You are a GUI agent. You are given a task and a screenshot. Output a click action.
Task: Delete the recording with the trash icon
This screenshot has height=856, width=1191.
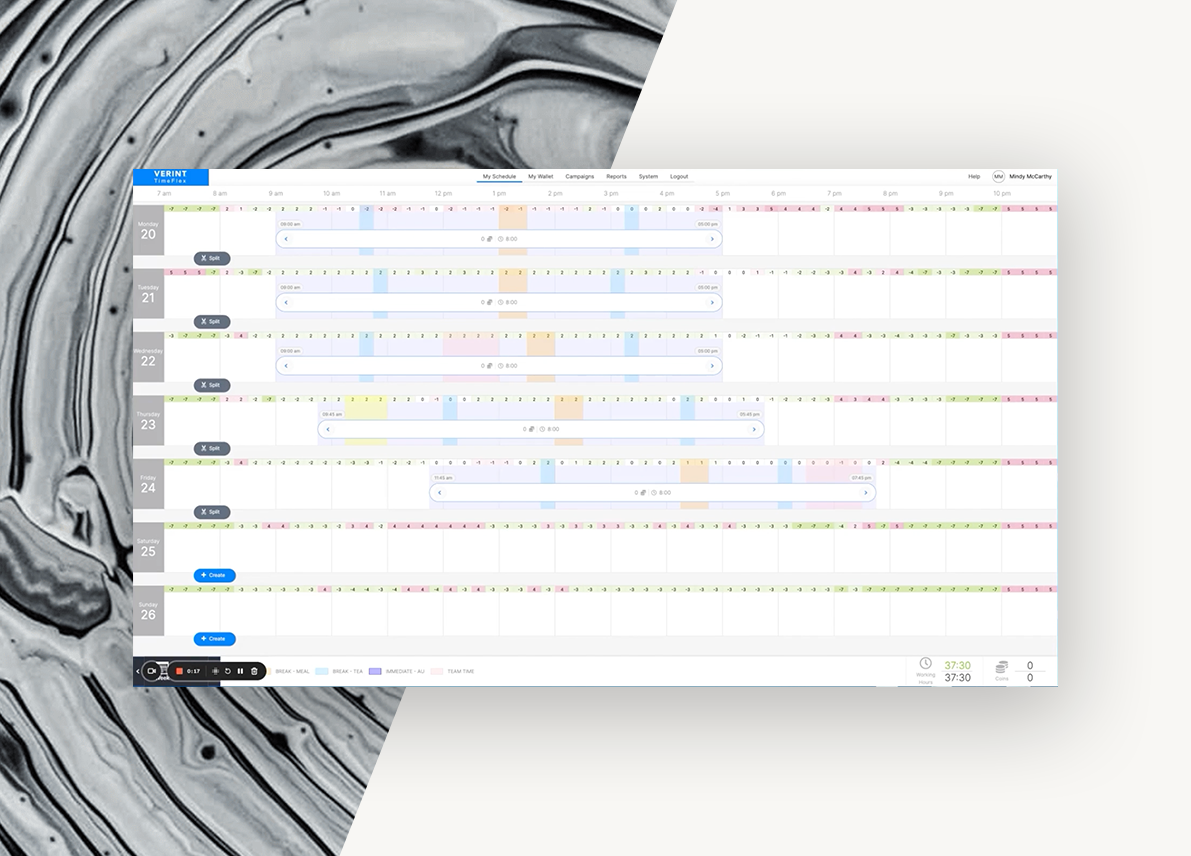(x=254, y=671)
